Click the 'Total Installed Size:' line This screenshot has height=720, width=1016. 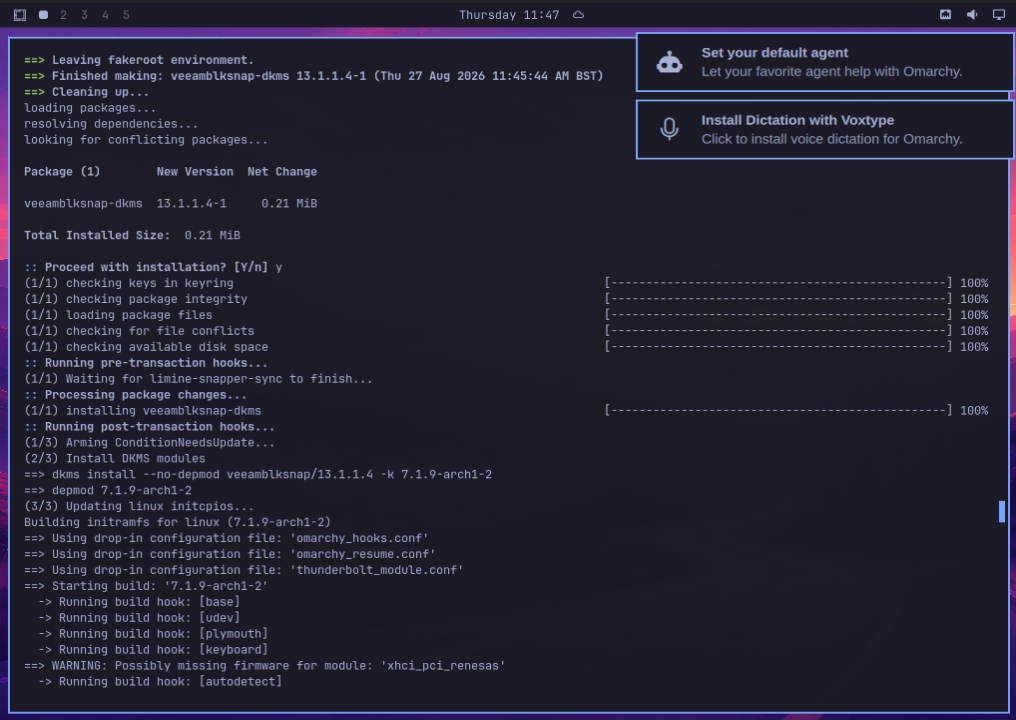pyautogui.click(x=132, y=235)
